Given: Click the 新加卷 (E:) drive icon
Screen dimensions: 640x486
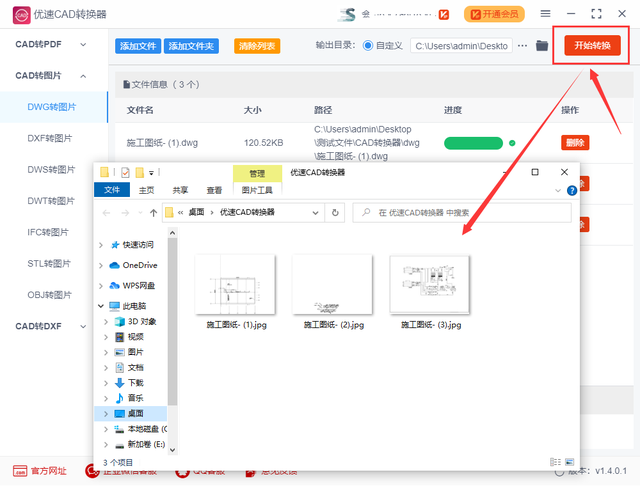Looking at the screenshot, I should [x=120, y=445].
